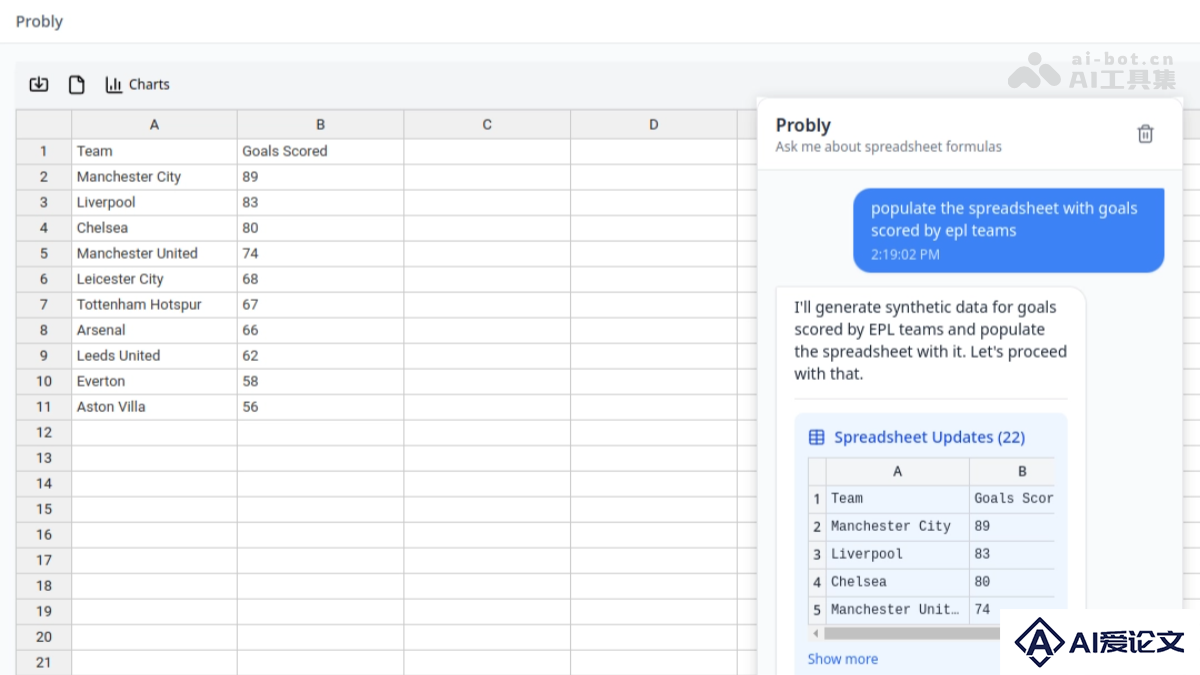Click the user chat message bubble
This screenshot has width=1200, height=675.
point(1008,230)
